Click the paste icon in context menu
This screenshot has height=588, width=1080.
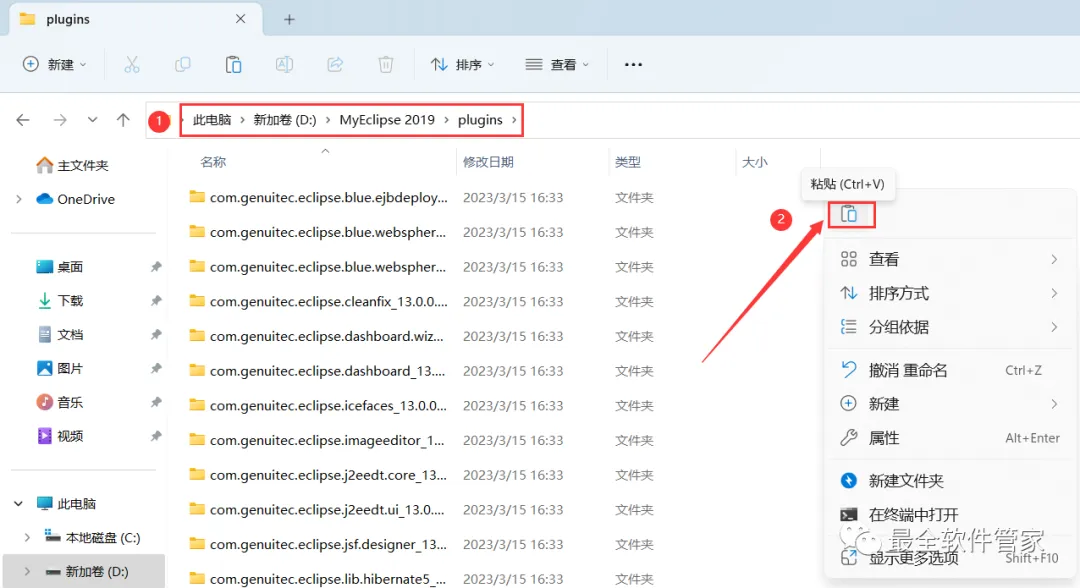(849, 214)
